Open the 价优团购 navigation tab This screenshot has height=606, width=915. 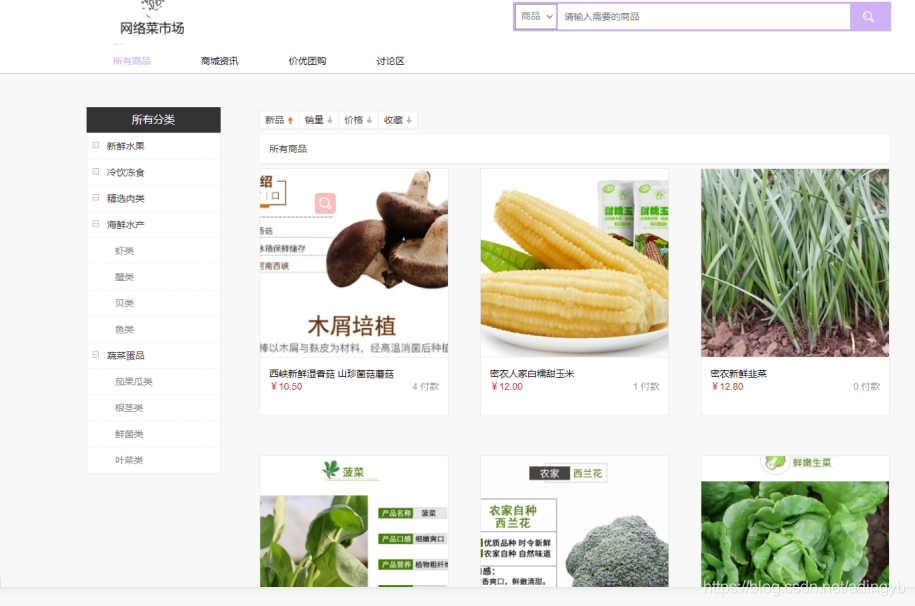click(x=308, y=61)
